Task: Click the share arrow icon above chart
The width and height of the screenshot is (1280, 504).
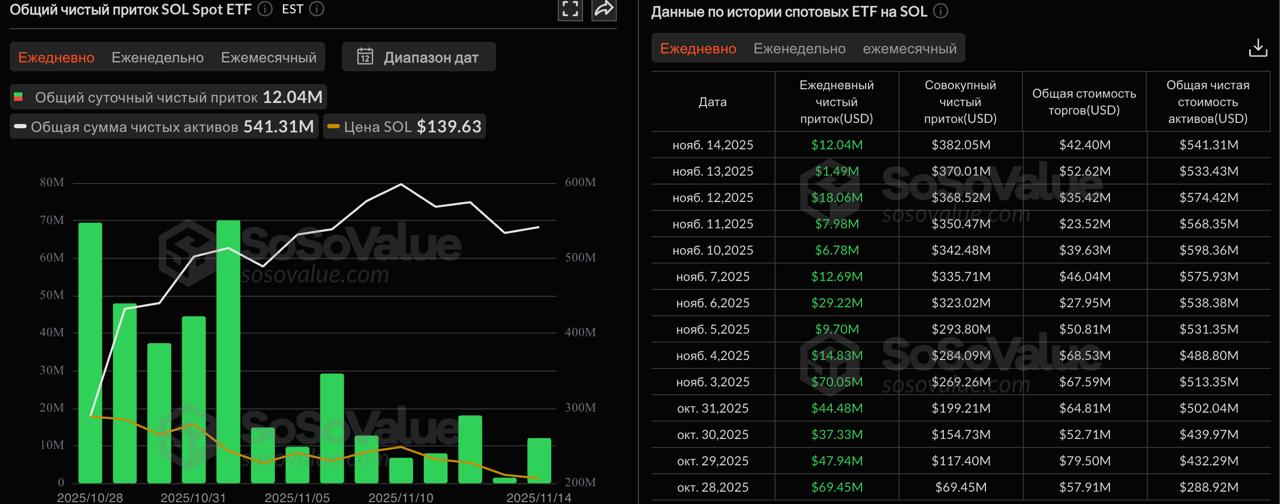Action: [604, 10]
